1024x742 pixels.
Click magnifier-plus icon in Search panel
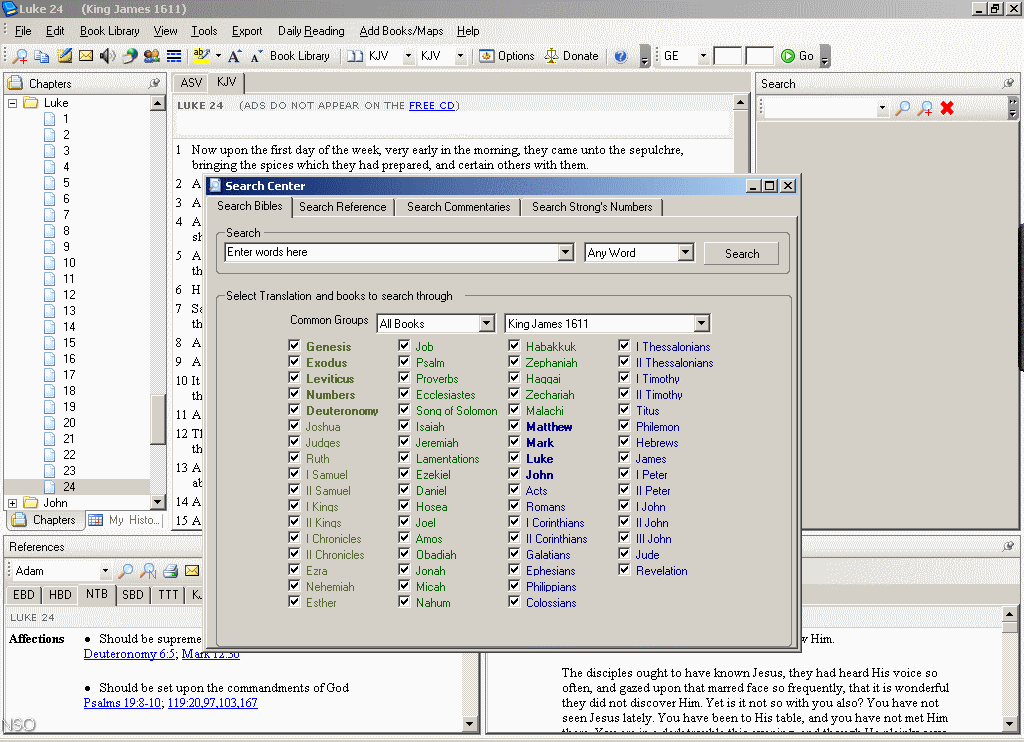pyautogui.click(x=925, y=108)
